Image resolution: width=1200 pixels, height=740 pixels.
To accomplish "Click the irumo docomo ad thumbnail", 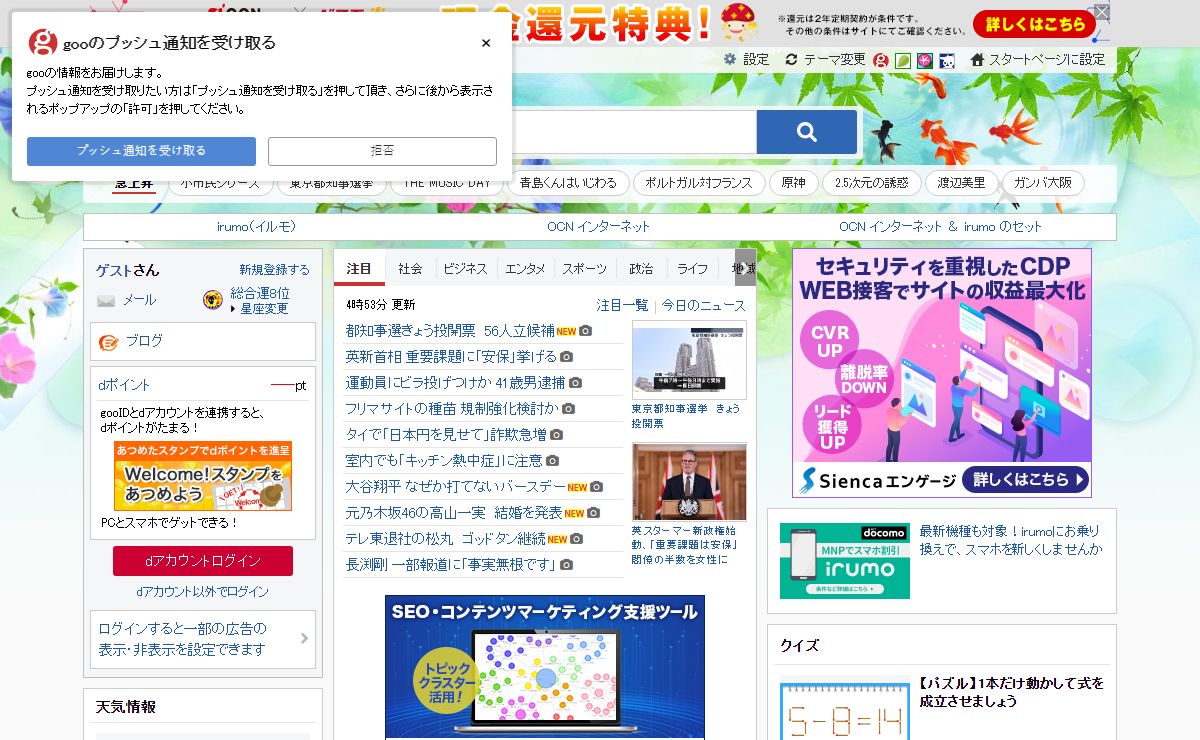I will click(x=845, y=561).
